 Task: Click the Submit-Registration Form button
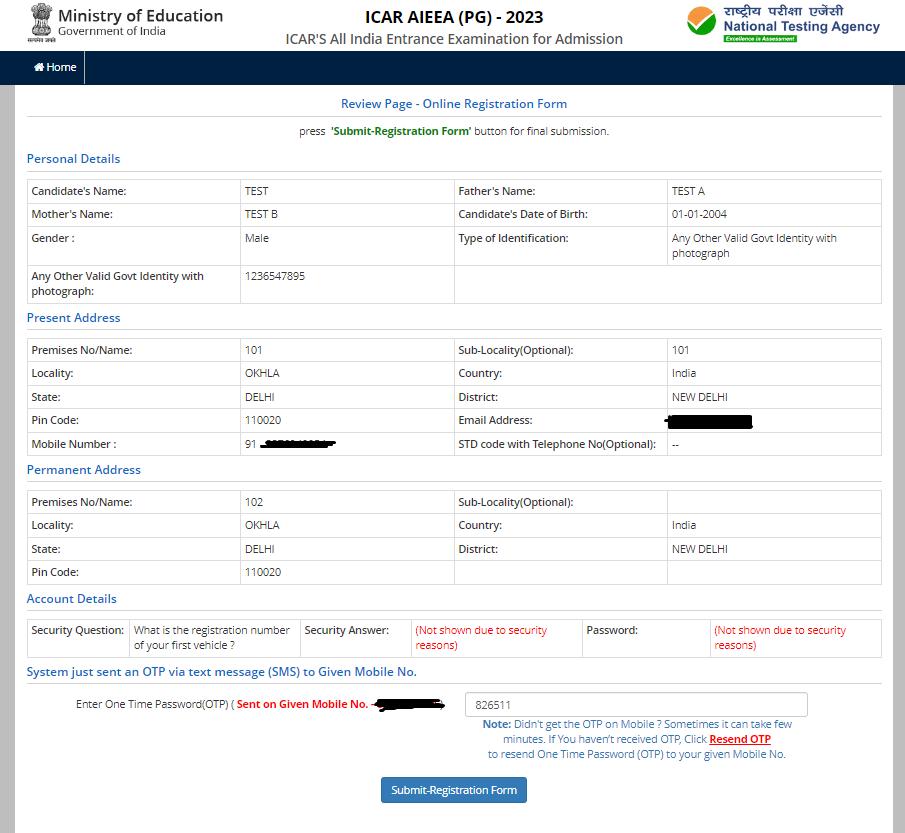pos(454,790)
